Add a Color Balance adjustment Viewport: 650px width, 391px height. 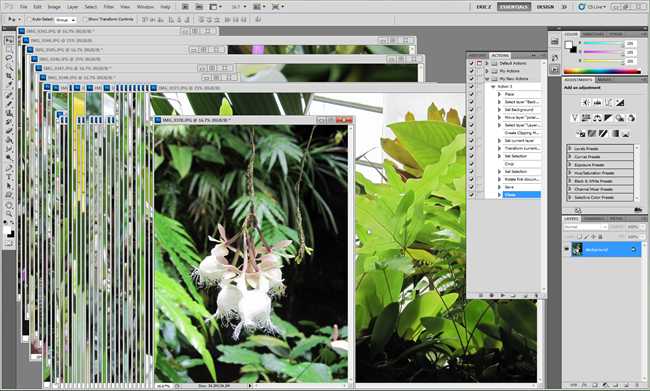tap(597, 118)
